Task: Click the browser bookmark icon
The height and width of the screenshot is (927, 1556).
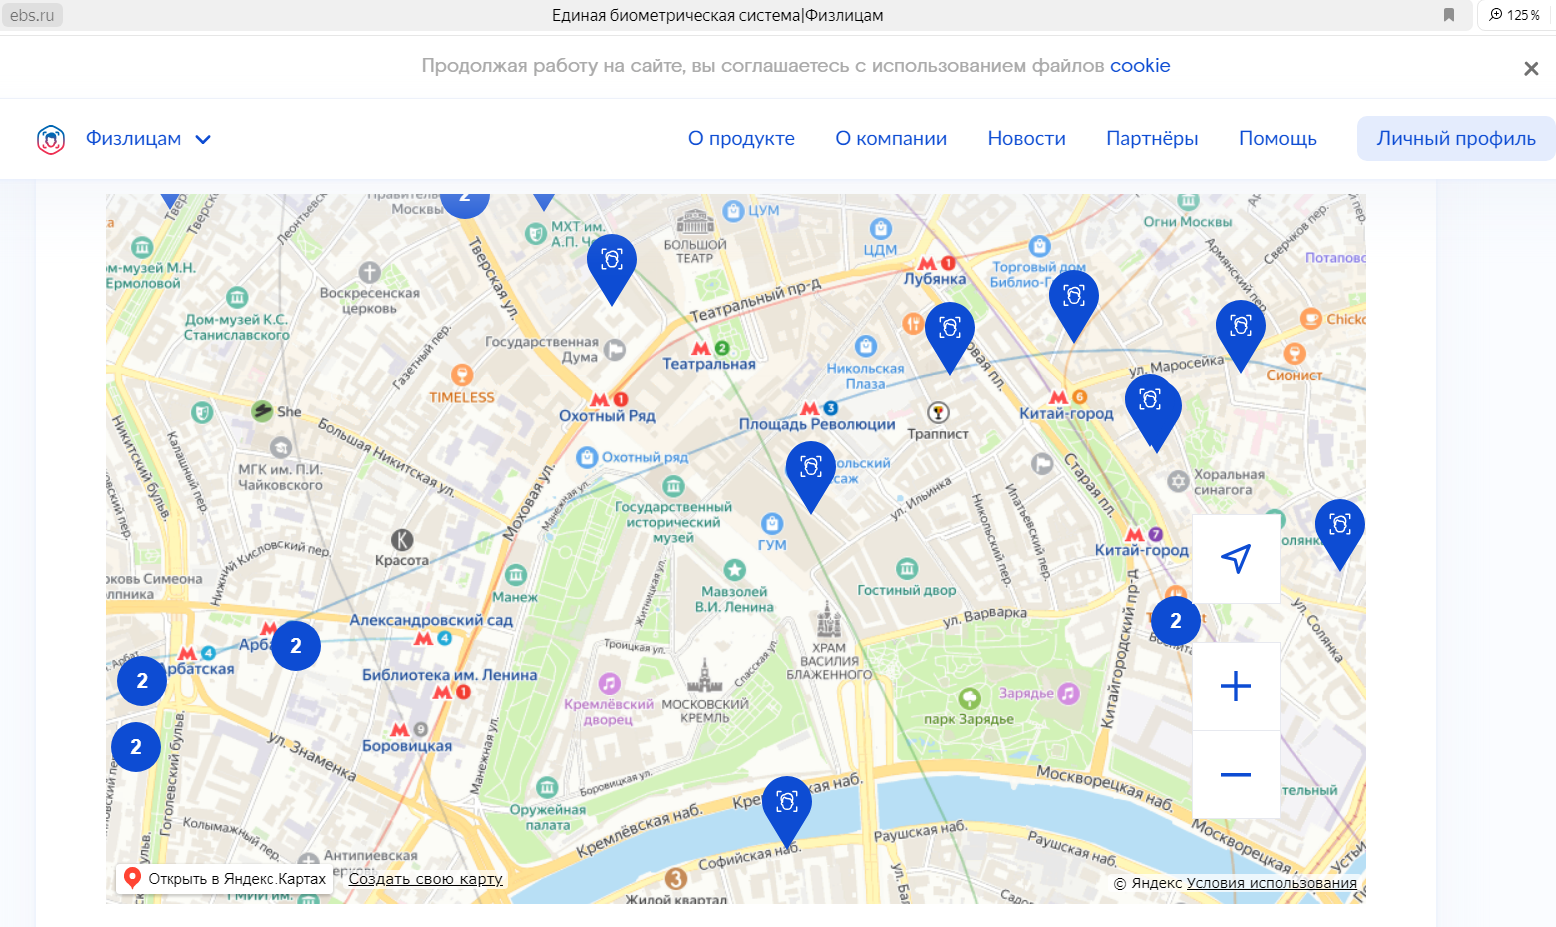Action: click(1449, 14)
